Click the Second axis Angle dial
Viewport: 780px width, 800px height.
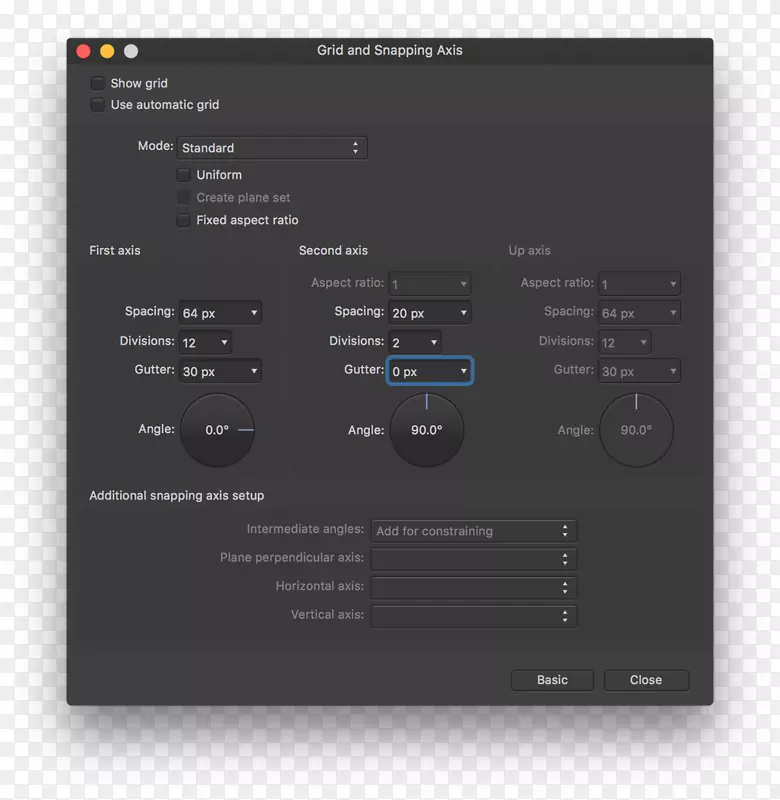pyautogui.click(x=427, y=430)
